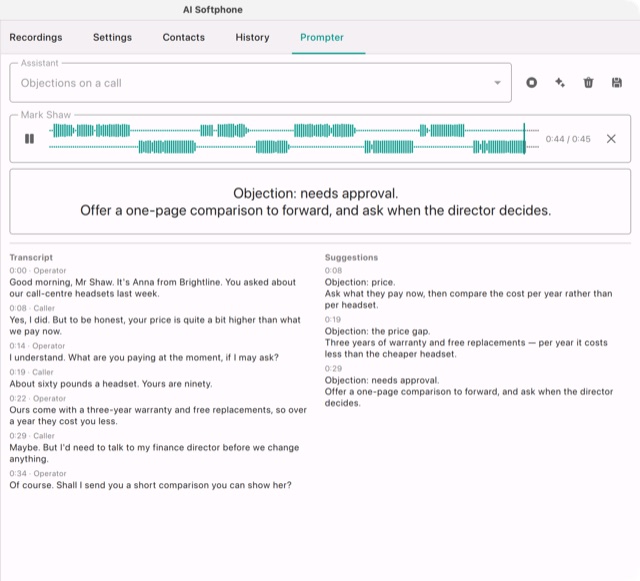Pause the Mark Shaw recording playback

(x=29, y=139)
